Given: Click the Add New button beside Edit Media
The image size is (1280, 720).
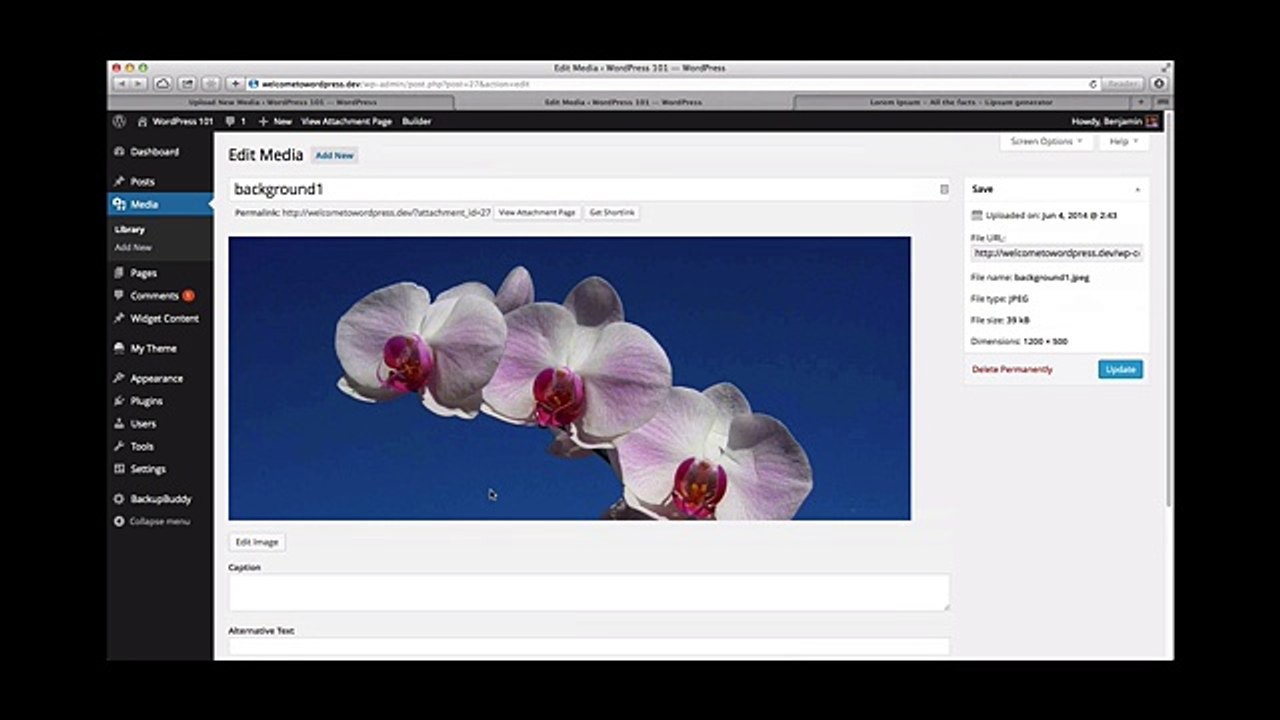Looking at the screenshot, I should coord(334,155).
